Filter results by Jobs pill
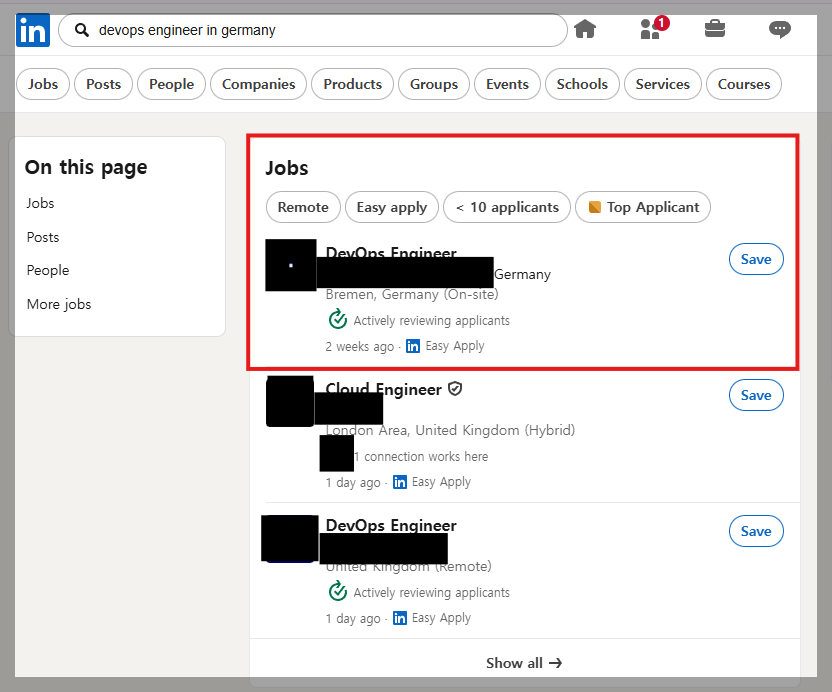The image size is (832, 692). [43, 84]
